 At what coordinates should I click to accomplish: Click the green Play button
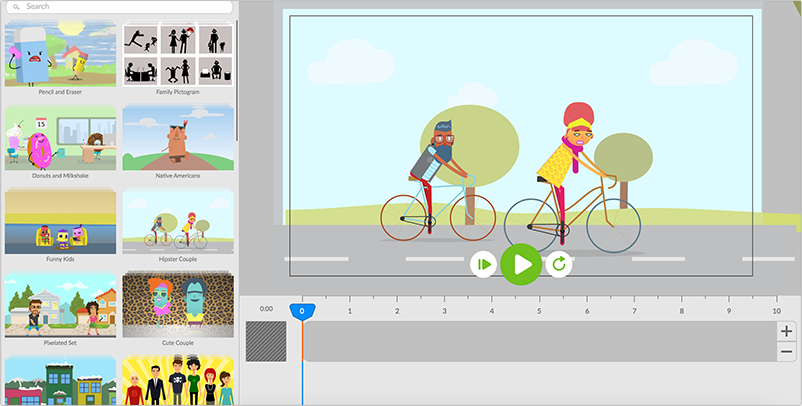click(521, 264)
